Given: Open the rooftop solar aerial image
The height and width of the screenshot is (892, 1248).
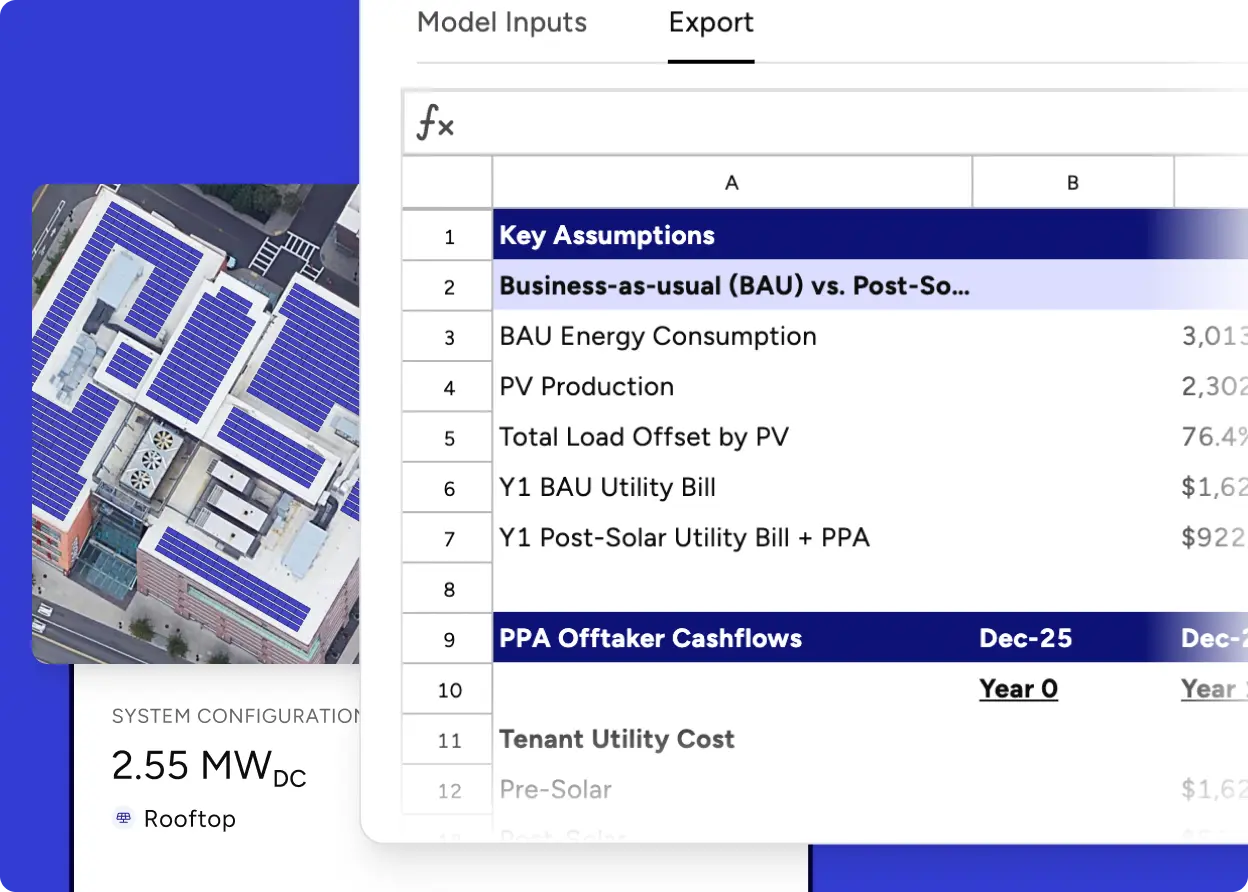Looking at the screenshot, I should [x=196, y=423].
